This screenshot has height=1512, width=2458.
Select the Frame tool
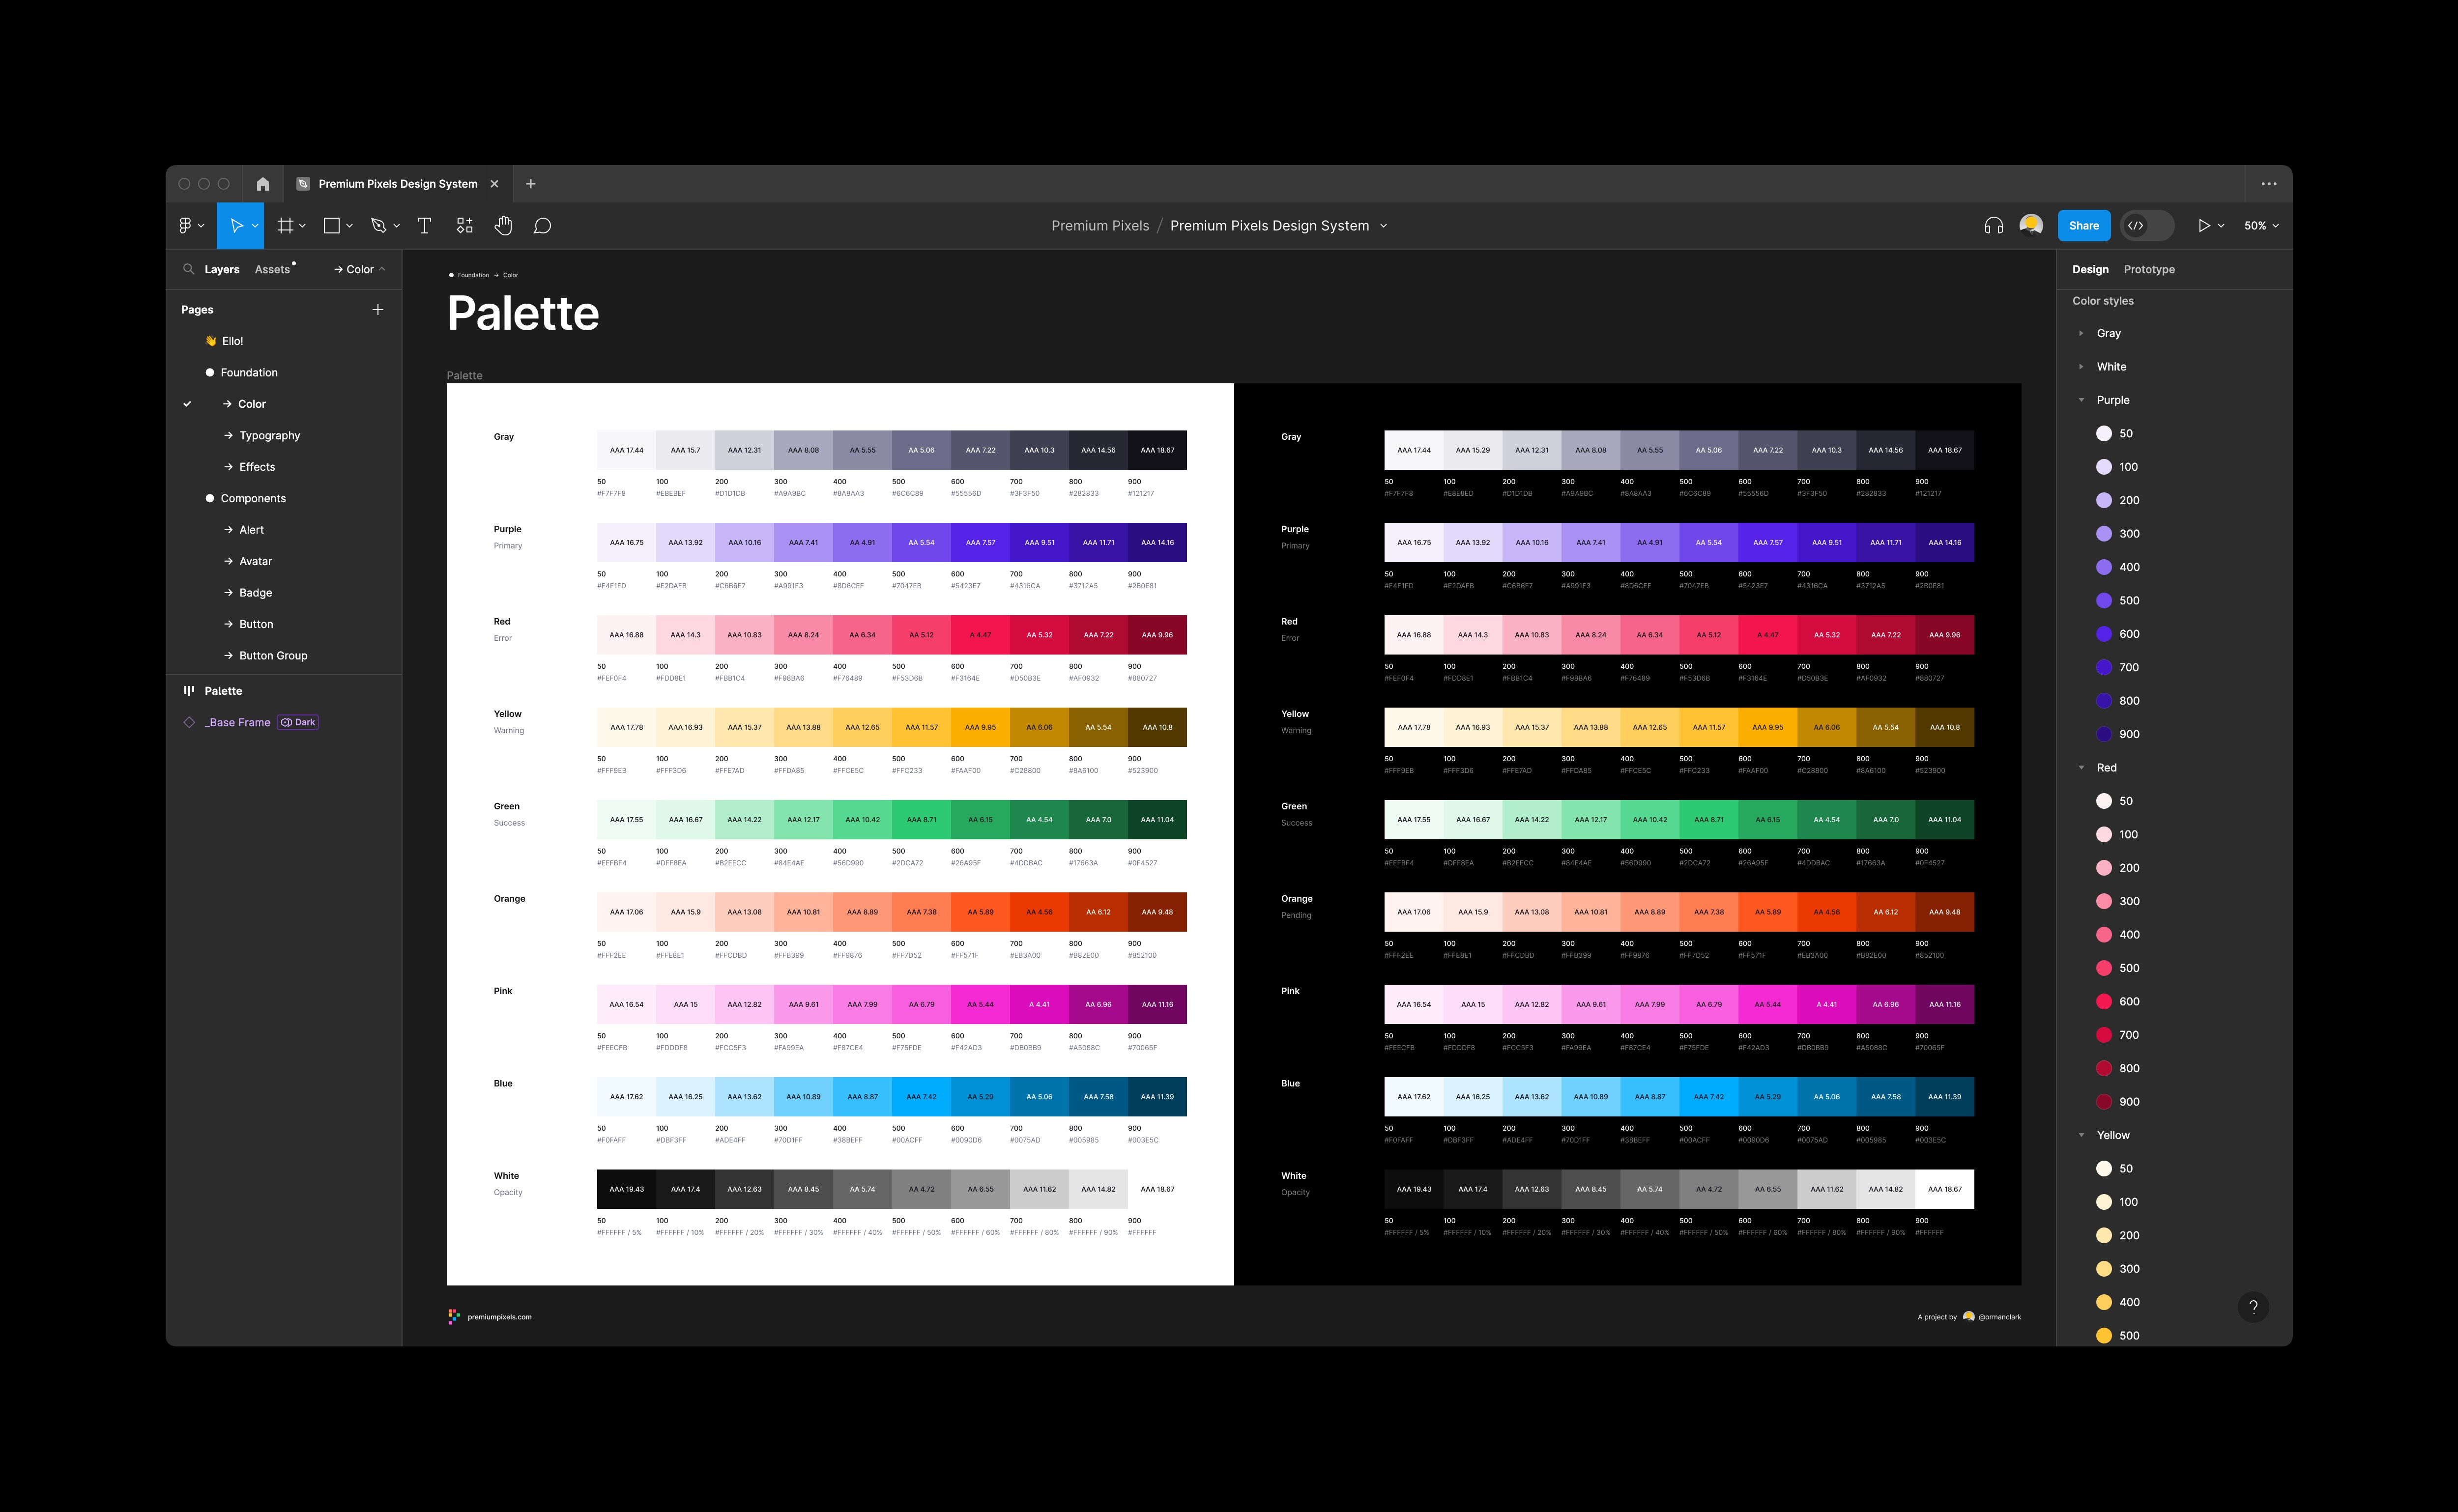(285, 225)
